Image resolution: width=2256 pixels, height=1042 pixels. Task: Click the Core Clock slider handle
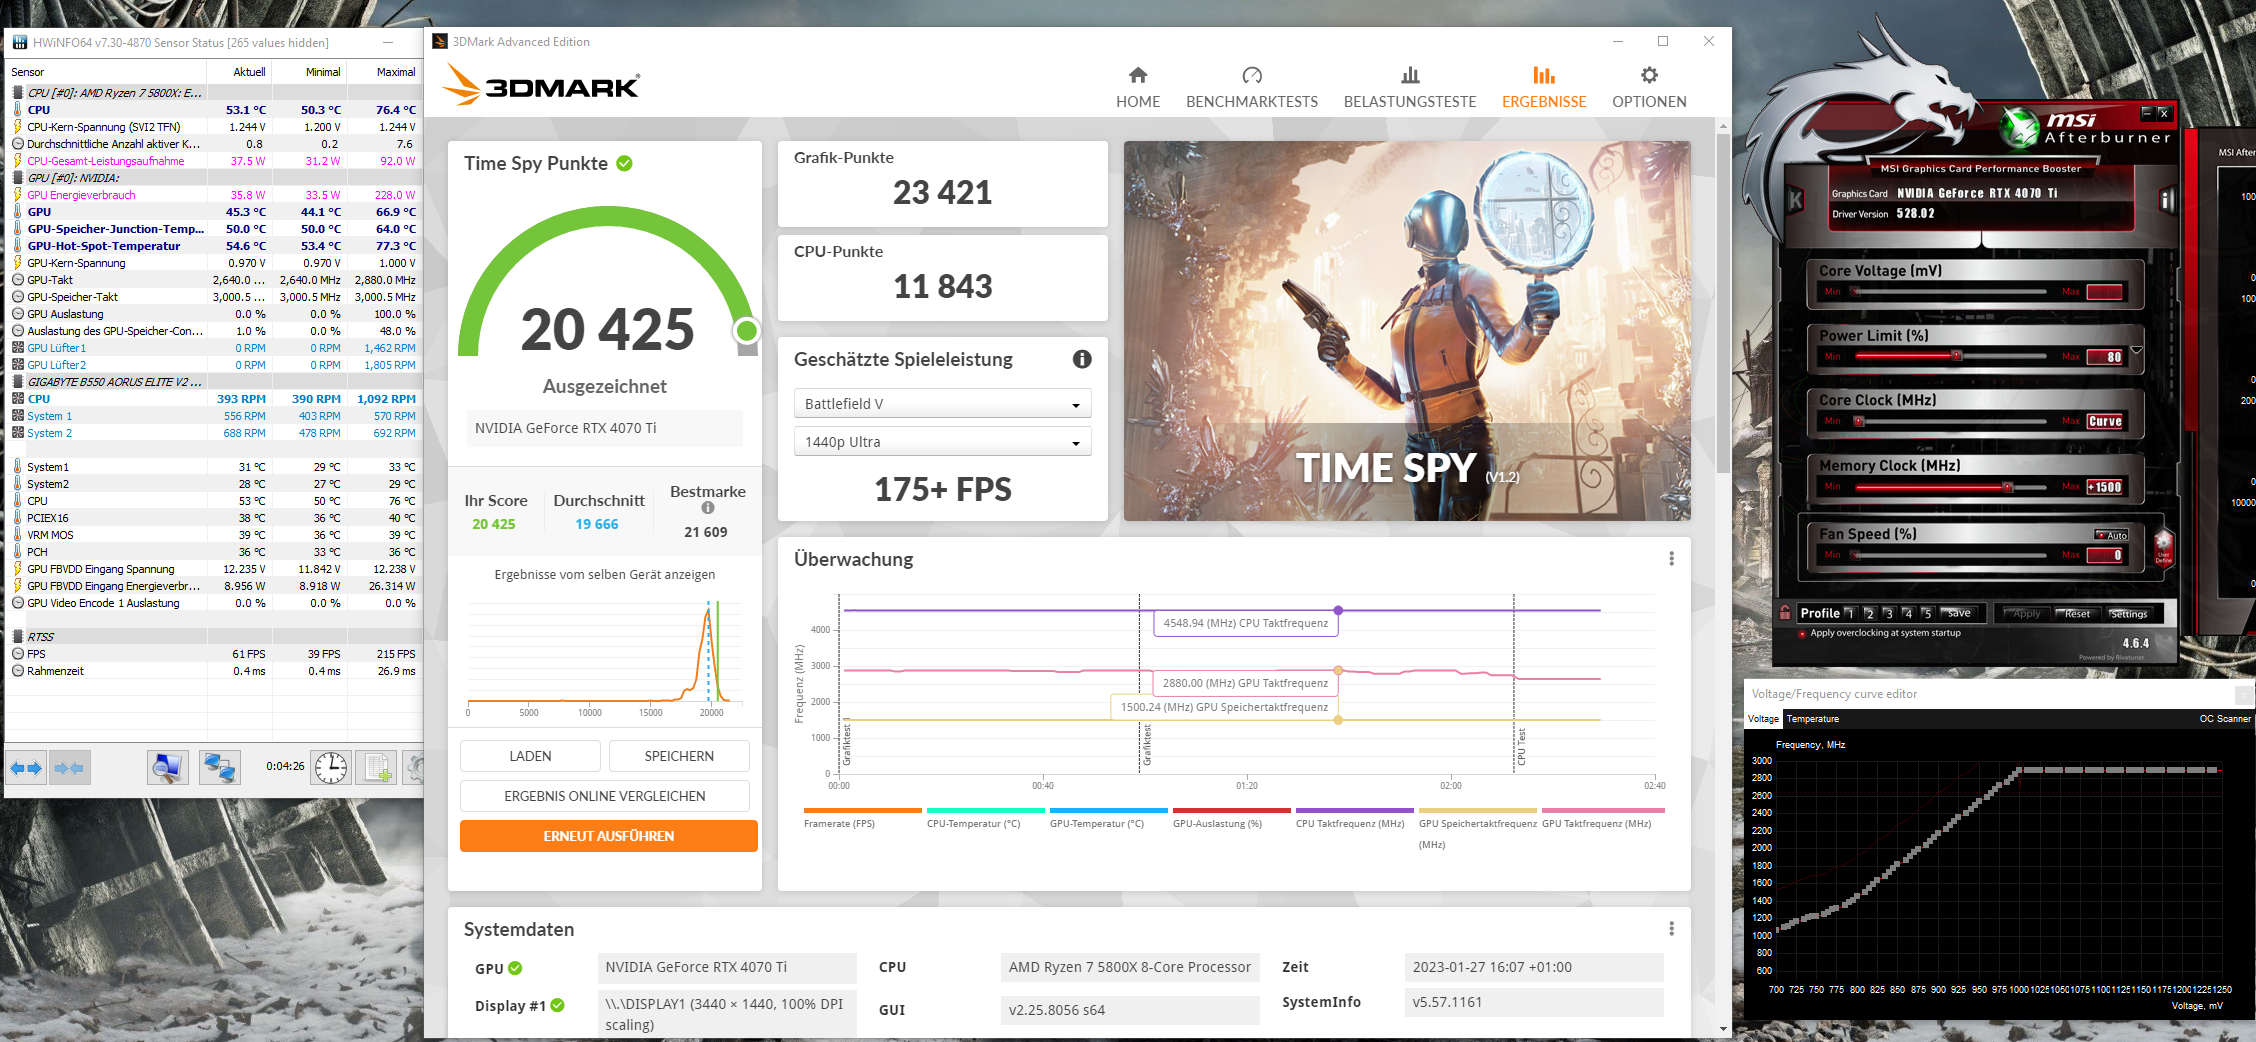click(1859, 421)
